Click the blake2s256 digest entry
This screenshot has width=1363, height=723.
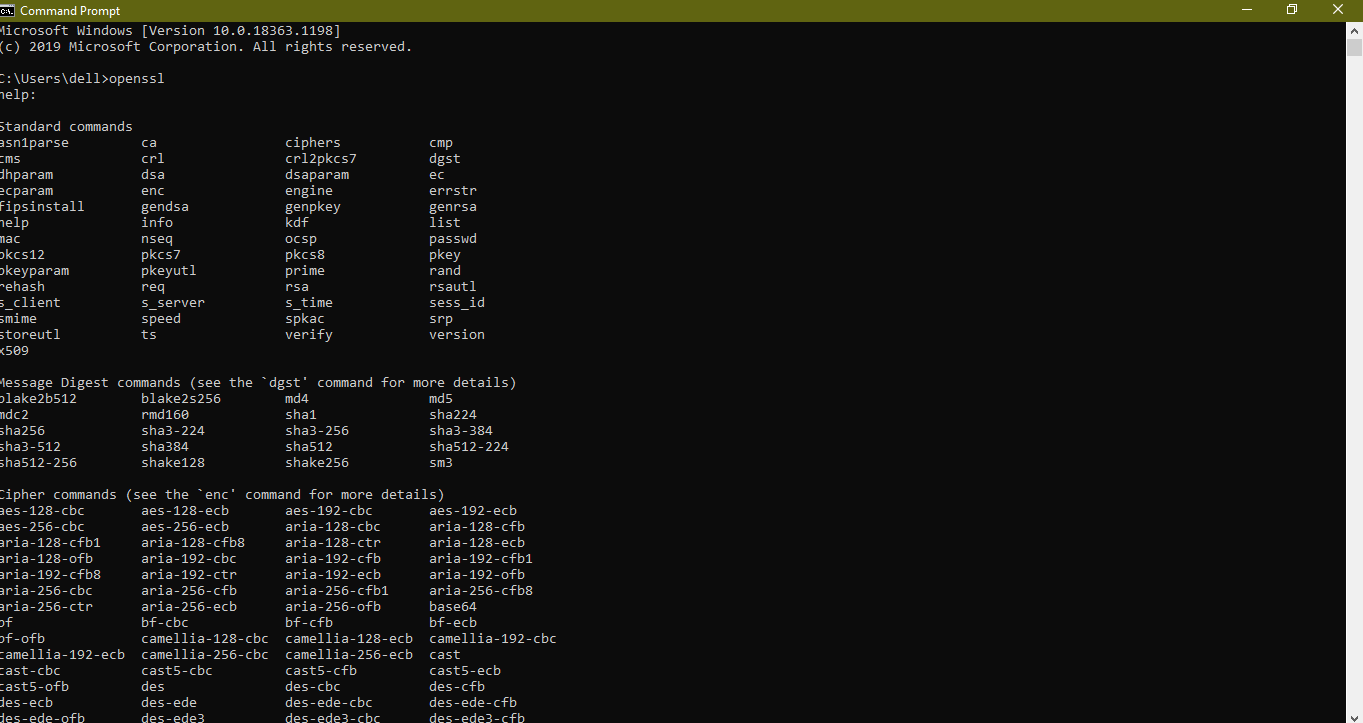click(181, 399)
